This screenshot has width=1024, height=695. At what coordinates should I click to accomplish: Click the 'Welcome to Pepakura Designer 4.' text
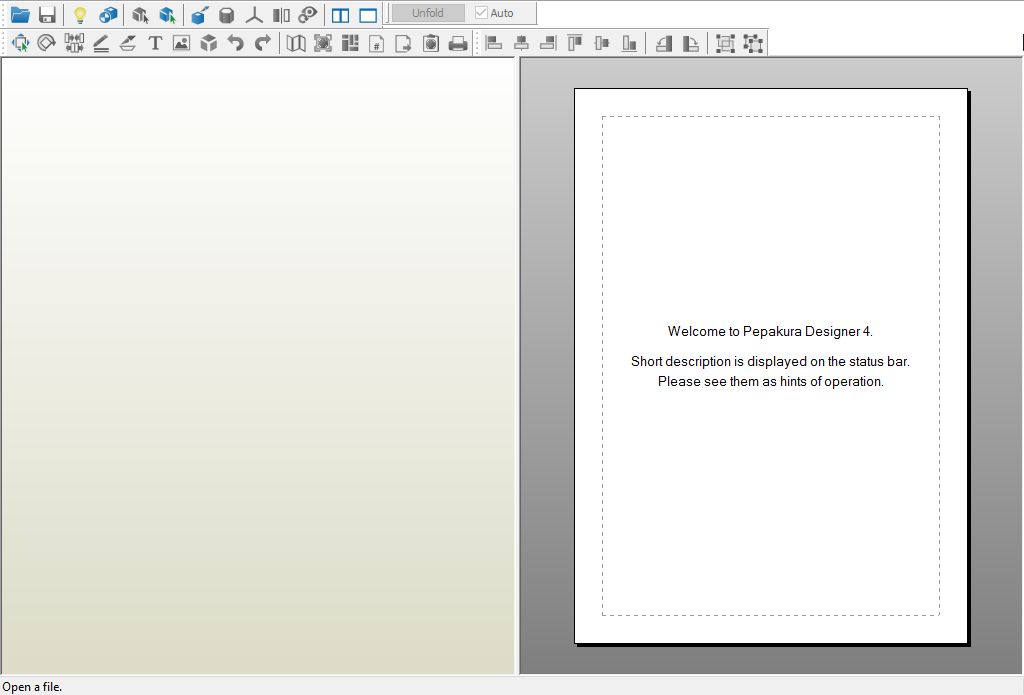770,331
